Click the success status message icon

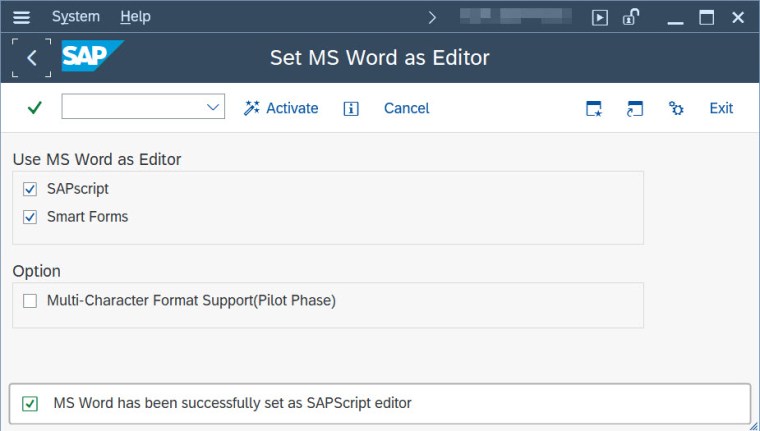(30, 403)
